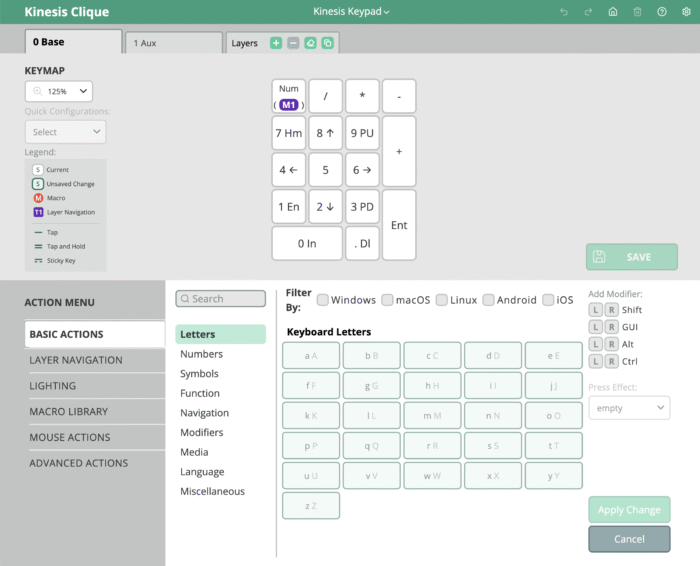Screen dimensions: 700x566
Task: Select the 0 In key
Action: (x=307, y=243)
